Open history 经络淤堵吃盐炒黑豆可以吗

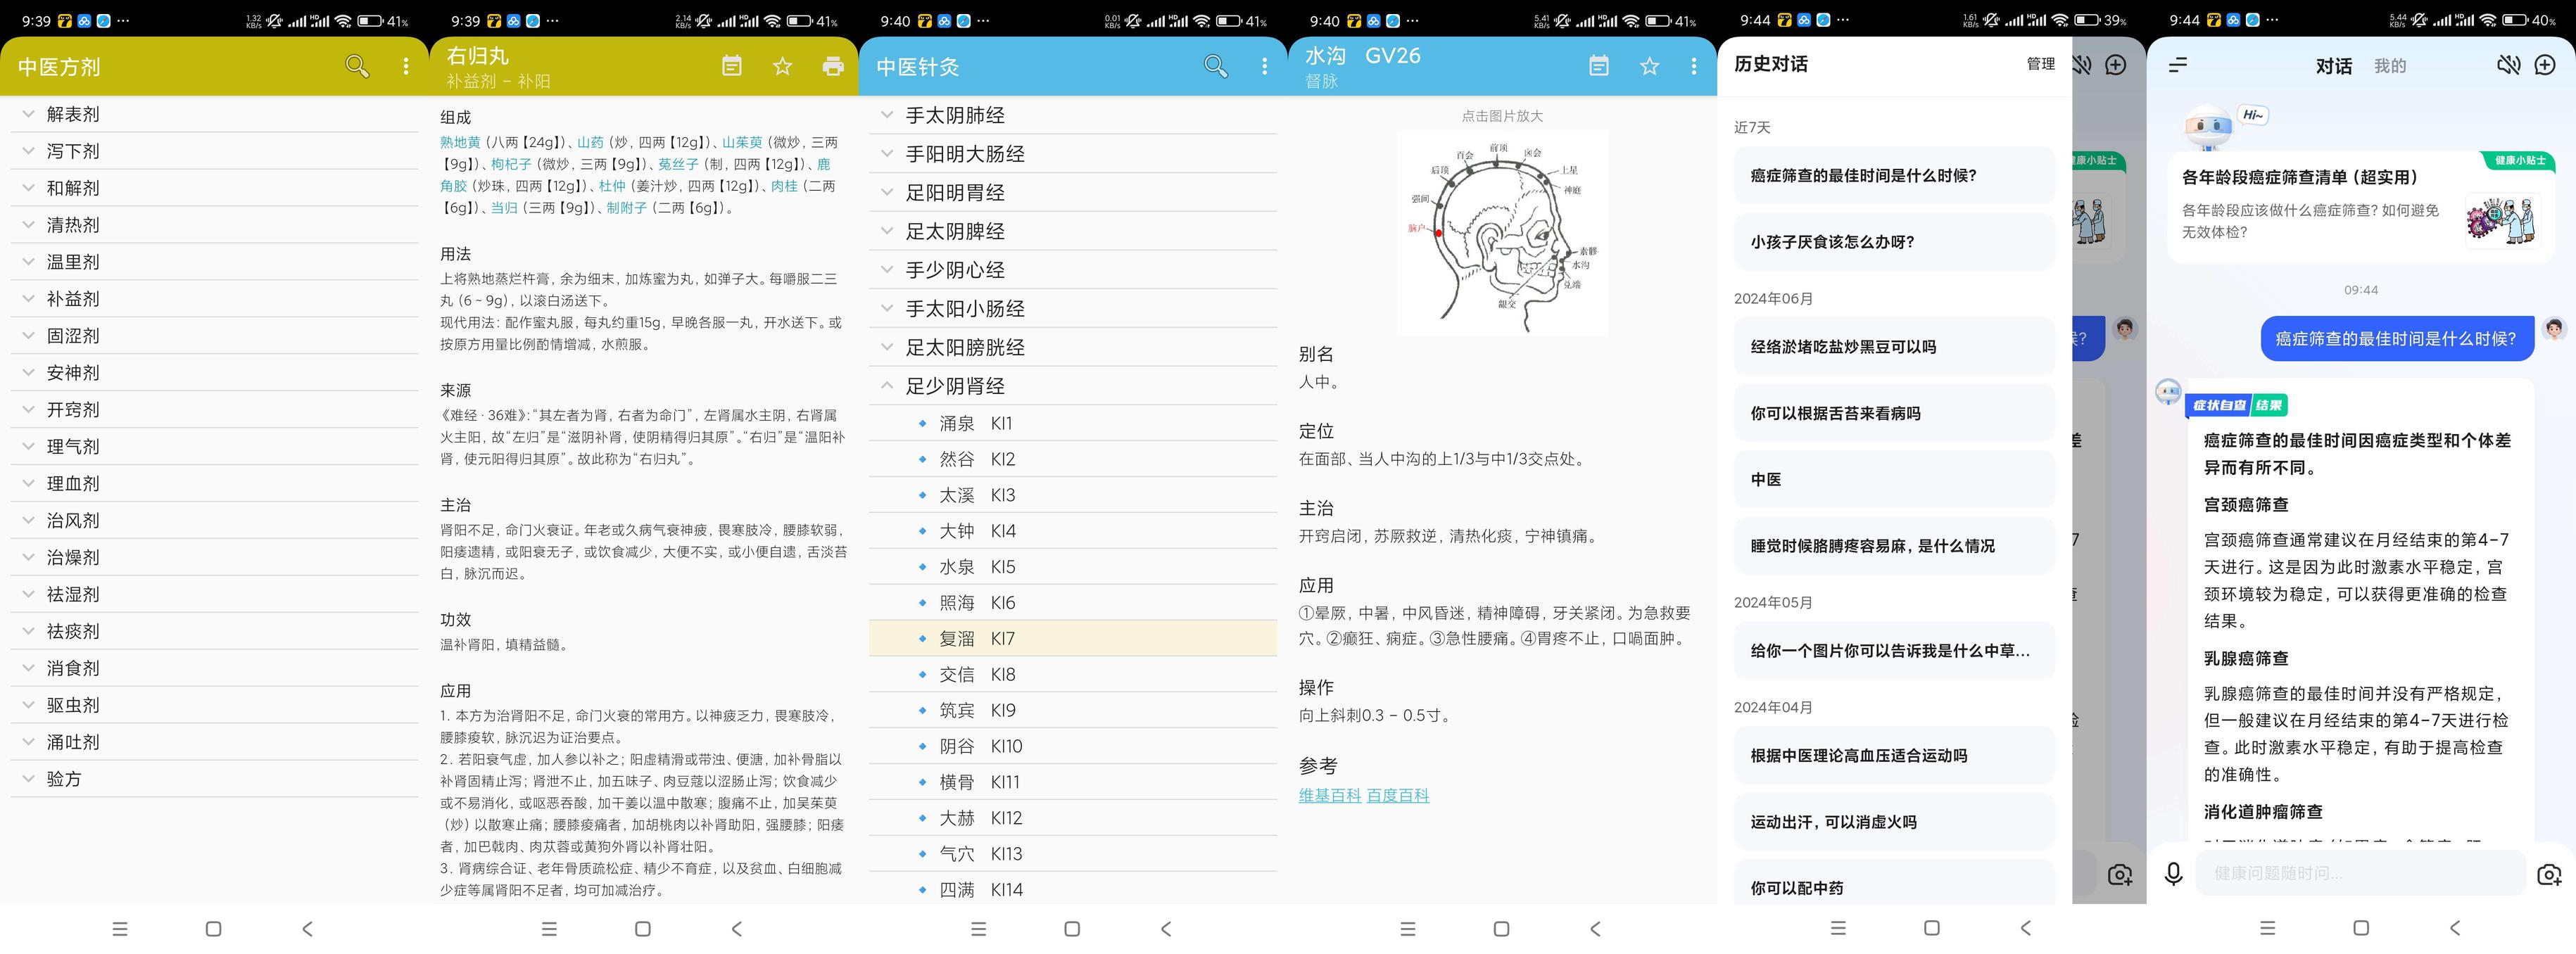pos(1894,347)
